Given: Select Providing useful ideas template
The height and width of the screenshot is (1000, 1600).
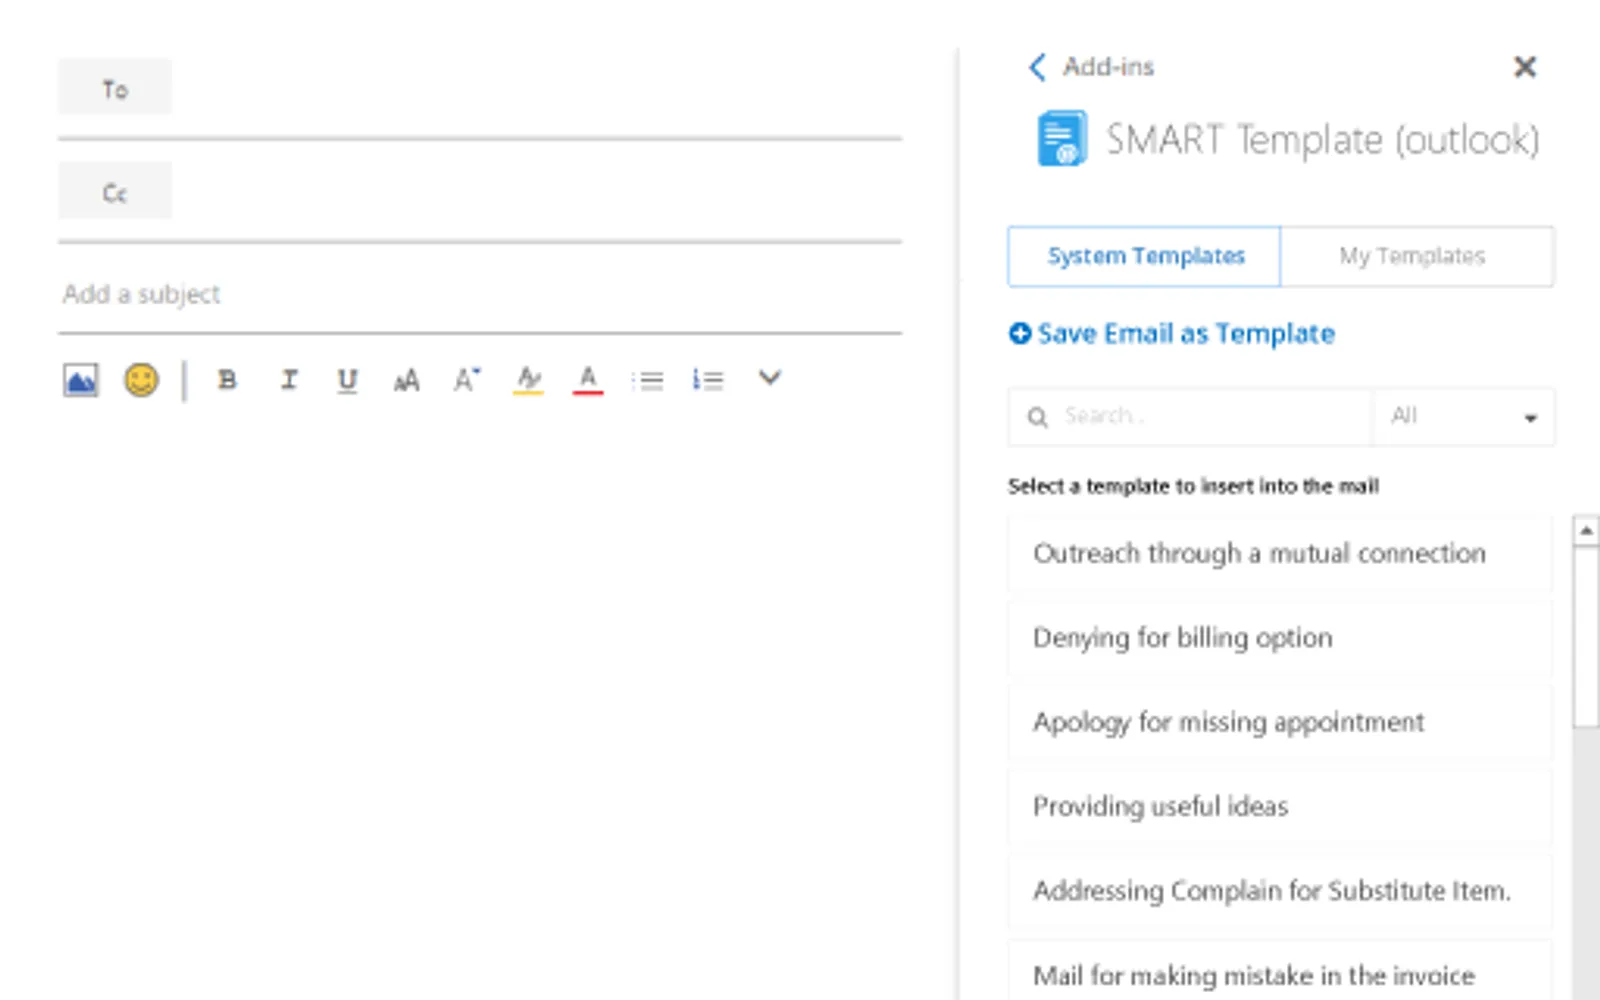Looking at the screenshot, I should [1279, 806].
